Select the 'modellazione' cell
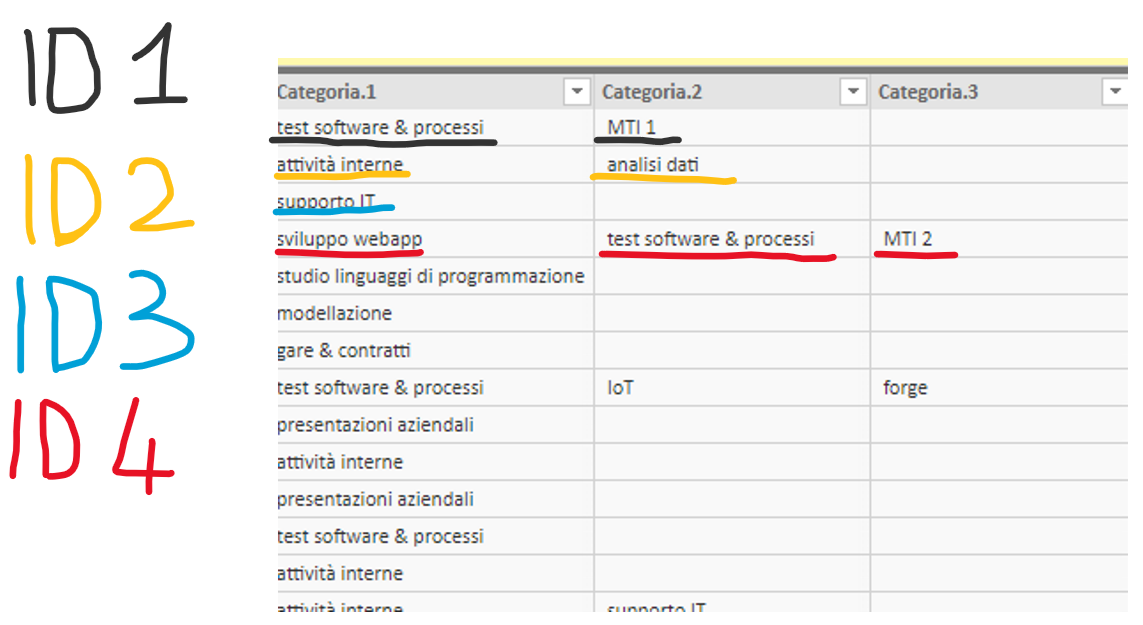1143x625 pixels. [436, 314]
